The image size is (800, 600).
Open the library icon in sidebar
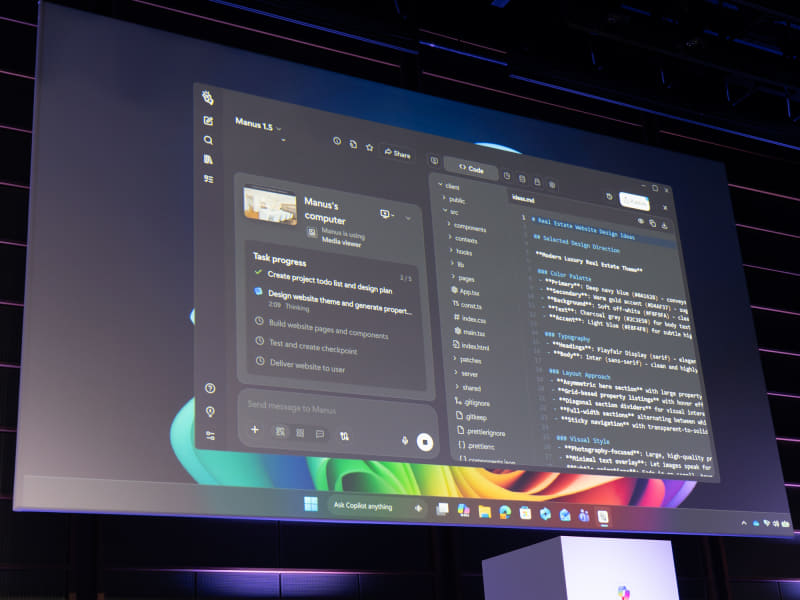pyautogui.click(x=208, y=159)
